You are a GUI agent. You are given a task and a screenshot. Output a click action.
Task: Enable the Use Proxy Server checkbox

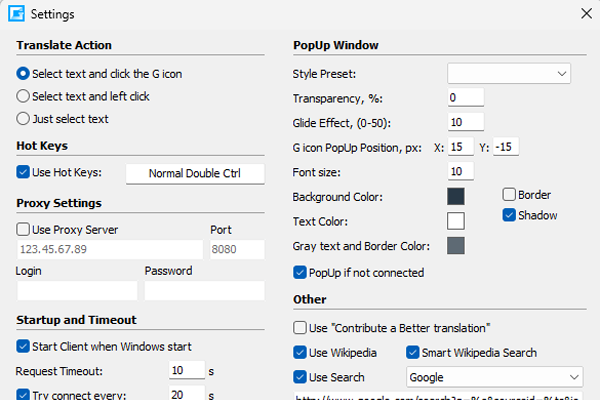click(x=24, y=230)
